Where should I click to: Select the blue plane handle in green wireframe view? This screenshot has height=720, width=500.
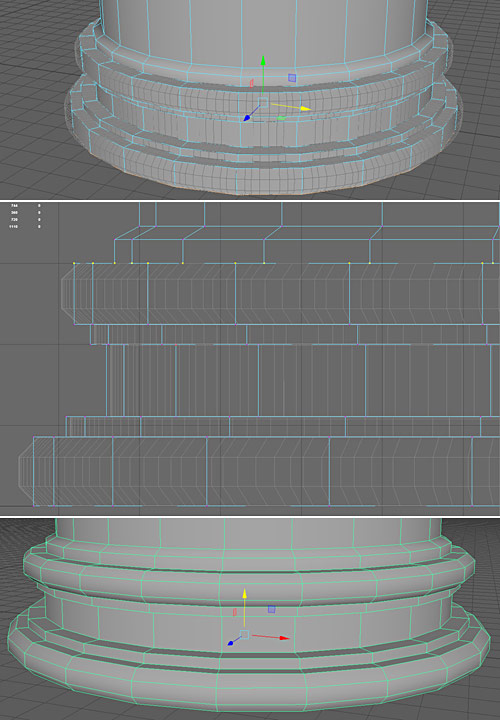272,609
